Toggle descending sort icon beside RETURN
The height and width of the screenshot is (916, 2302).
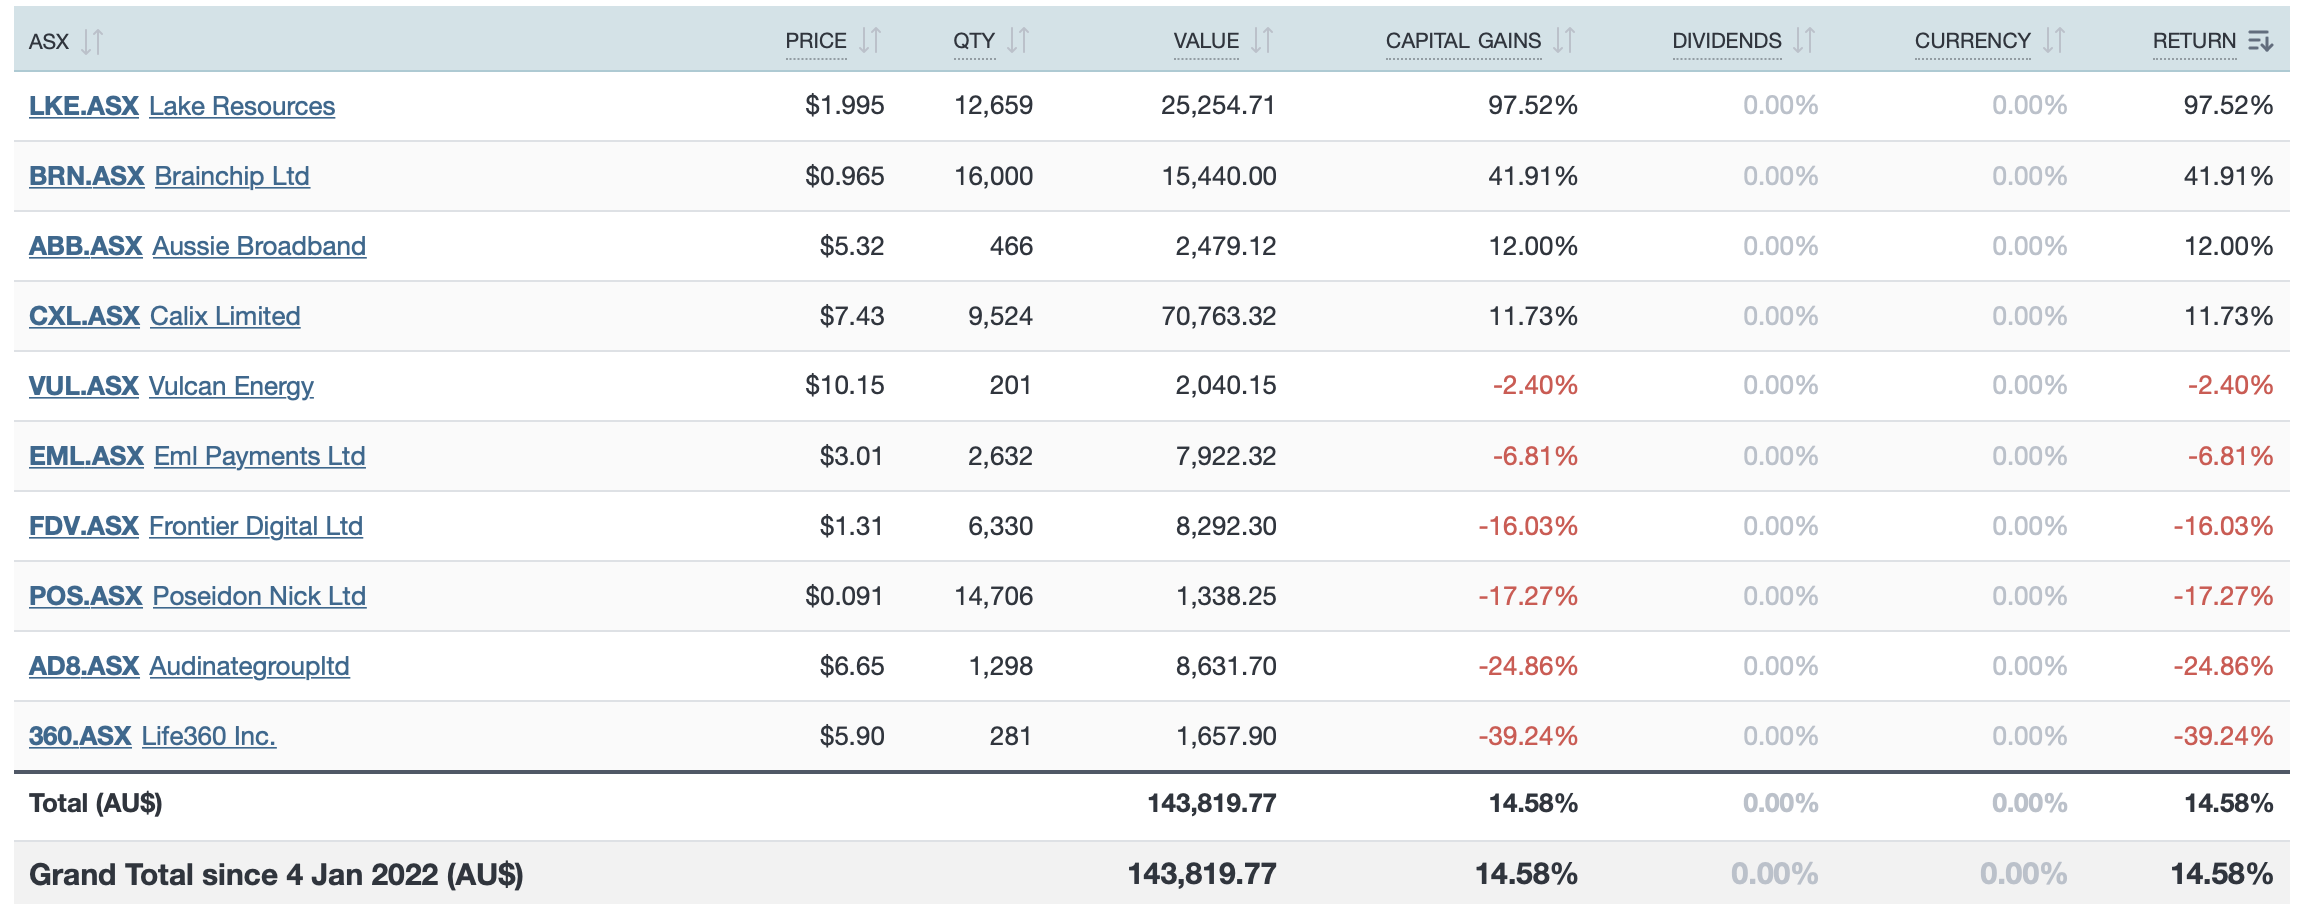click(2260, 41)
